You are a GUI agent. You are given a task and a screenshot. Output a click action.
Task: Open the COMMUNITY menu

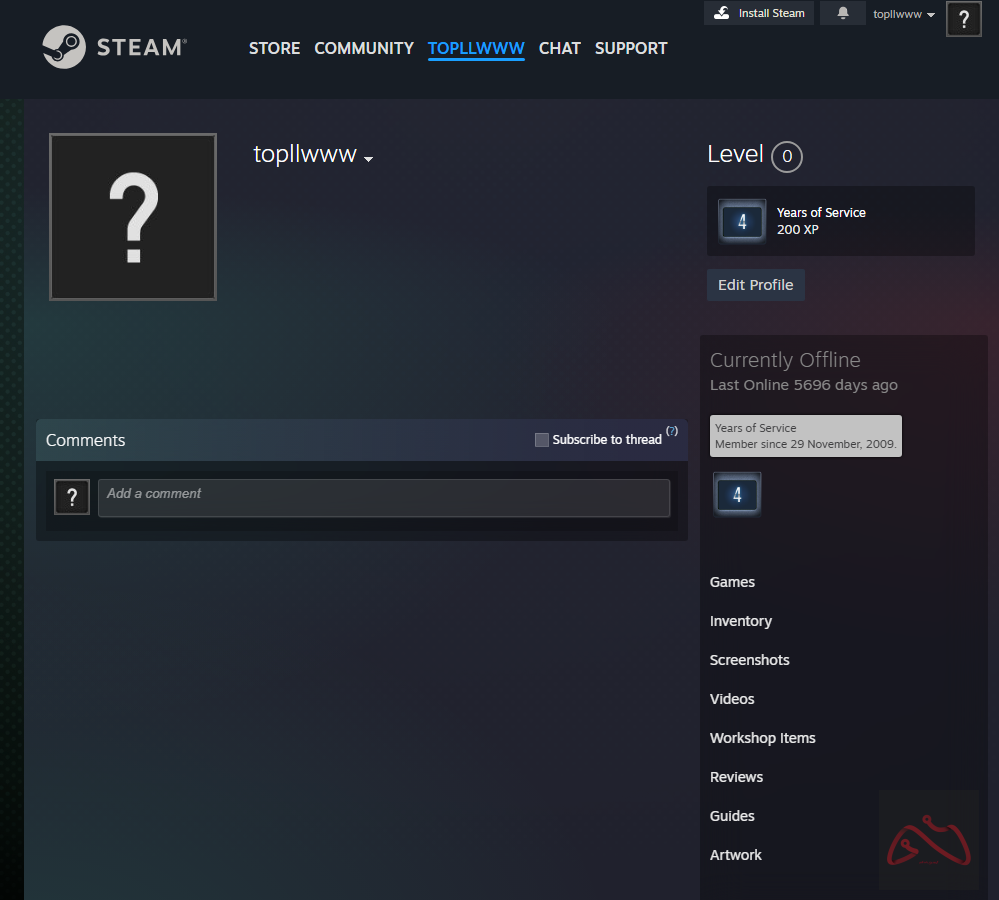[x=364, y=48]
